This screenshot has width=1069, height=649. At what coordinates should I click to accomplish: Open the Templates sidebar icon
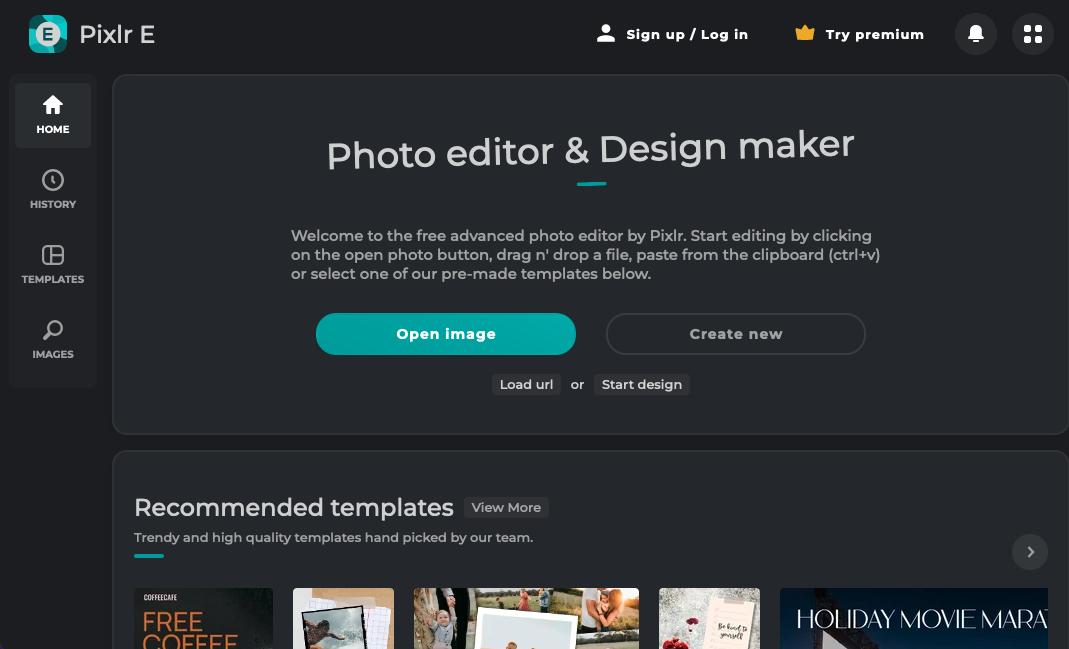point(53,256)
